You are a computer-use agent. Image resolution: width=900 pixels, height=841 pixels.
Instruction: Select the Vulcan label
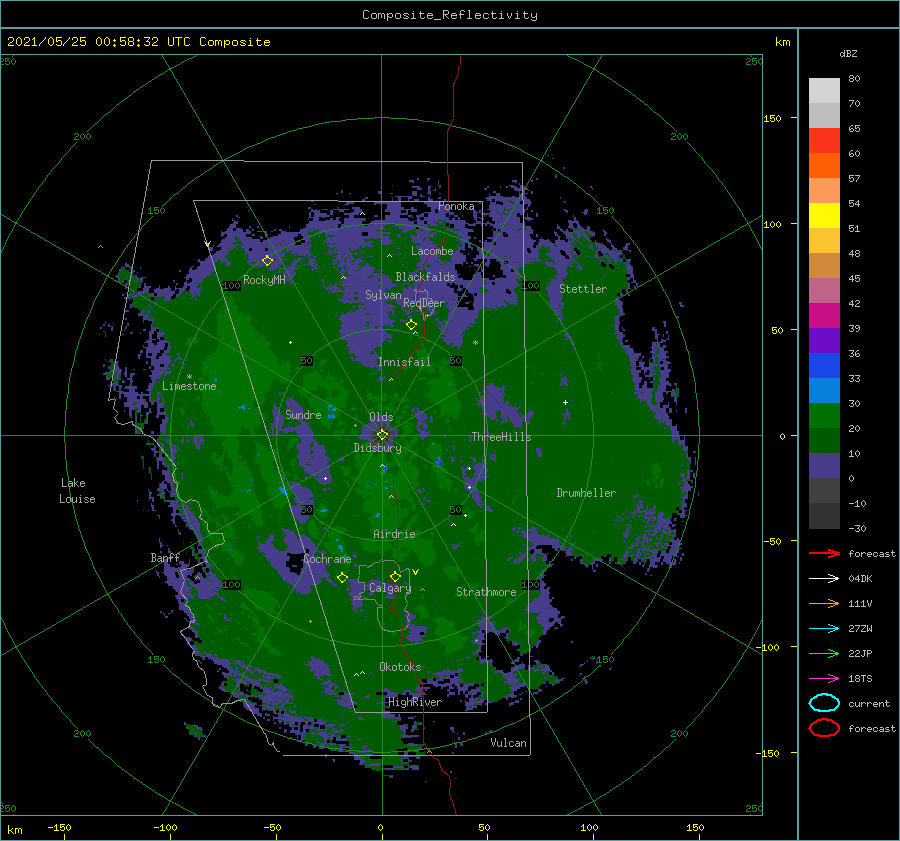click(508, 743)
